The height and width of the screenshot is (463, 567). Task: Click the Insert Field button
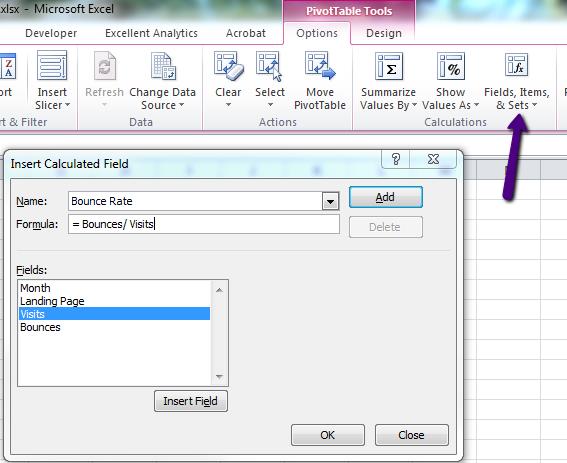(191, 401)
